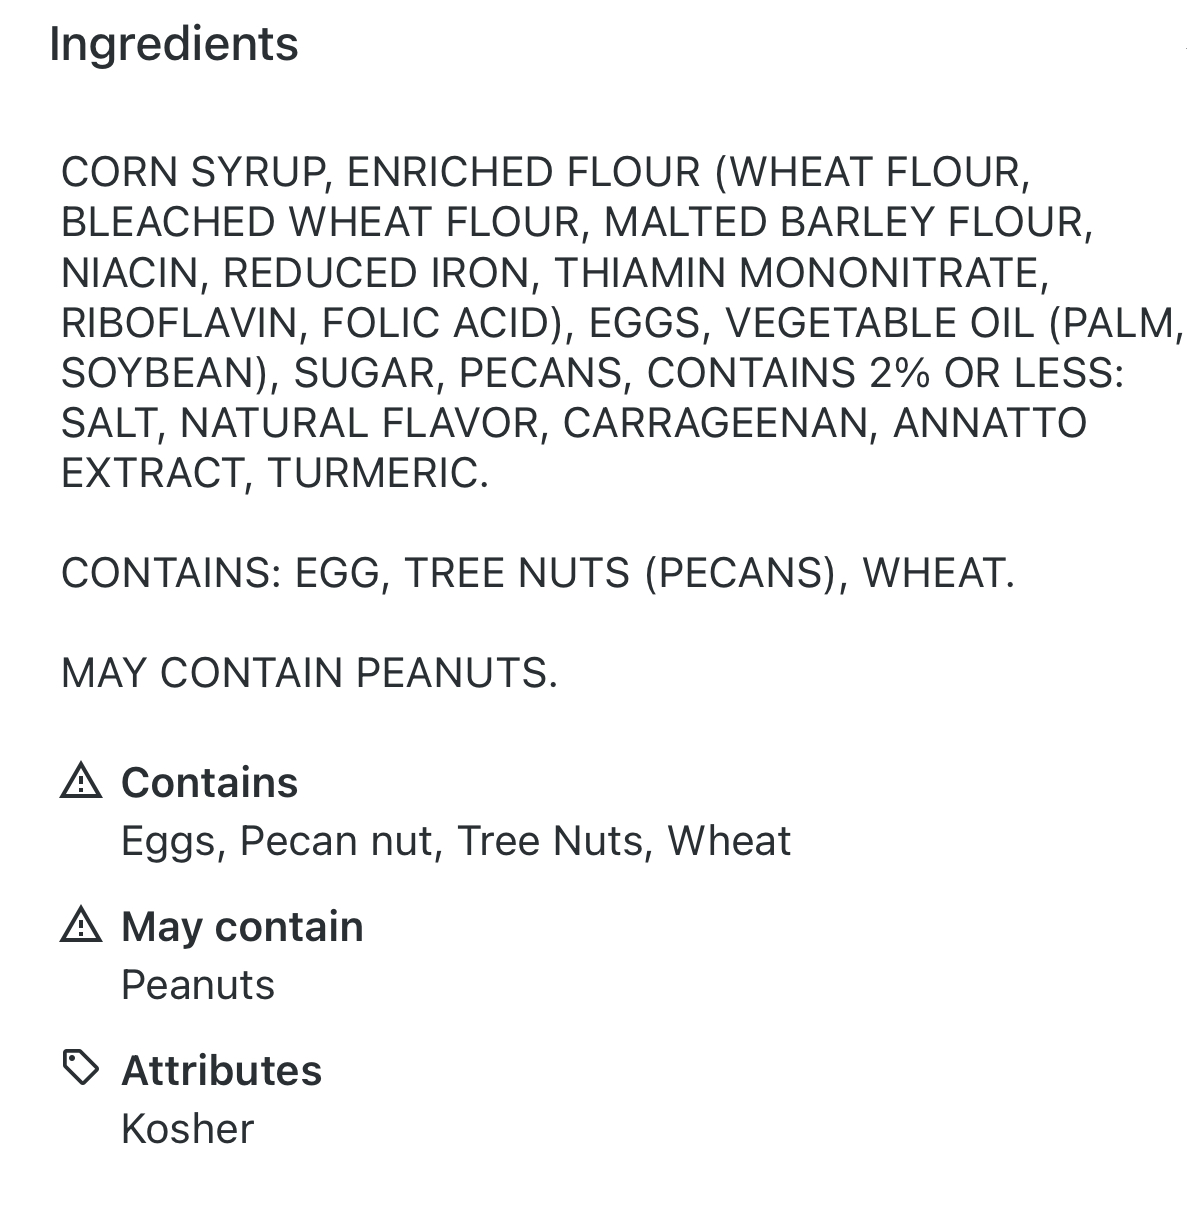The height and width of the screenshot is (1211, 1187).
Task: Select the Contains label
Action: click(x=209, y=782)
